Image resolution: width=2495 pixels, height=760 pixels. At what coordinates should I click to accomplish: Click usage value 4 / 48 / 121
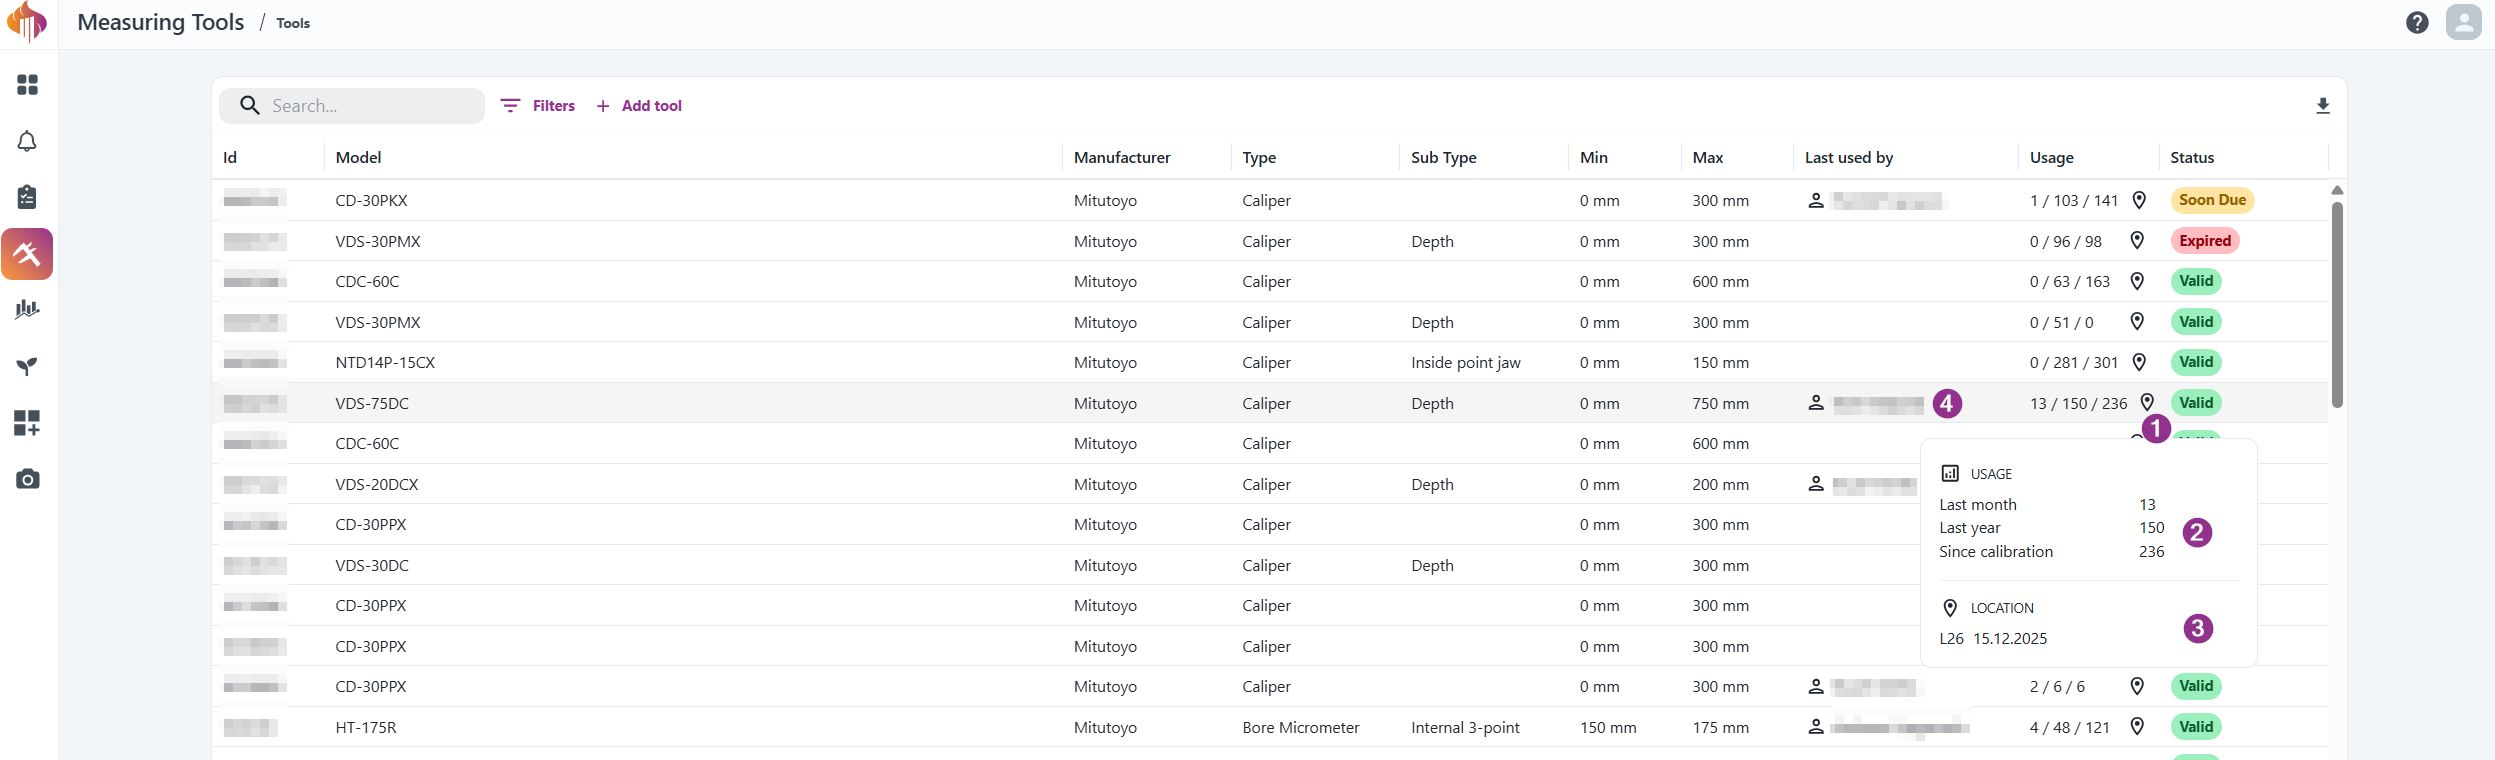tap(2069, 727)
